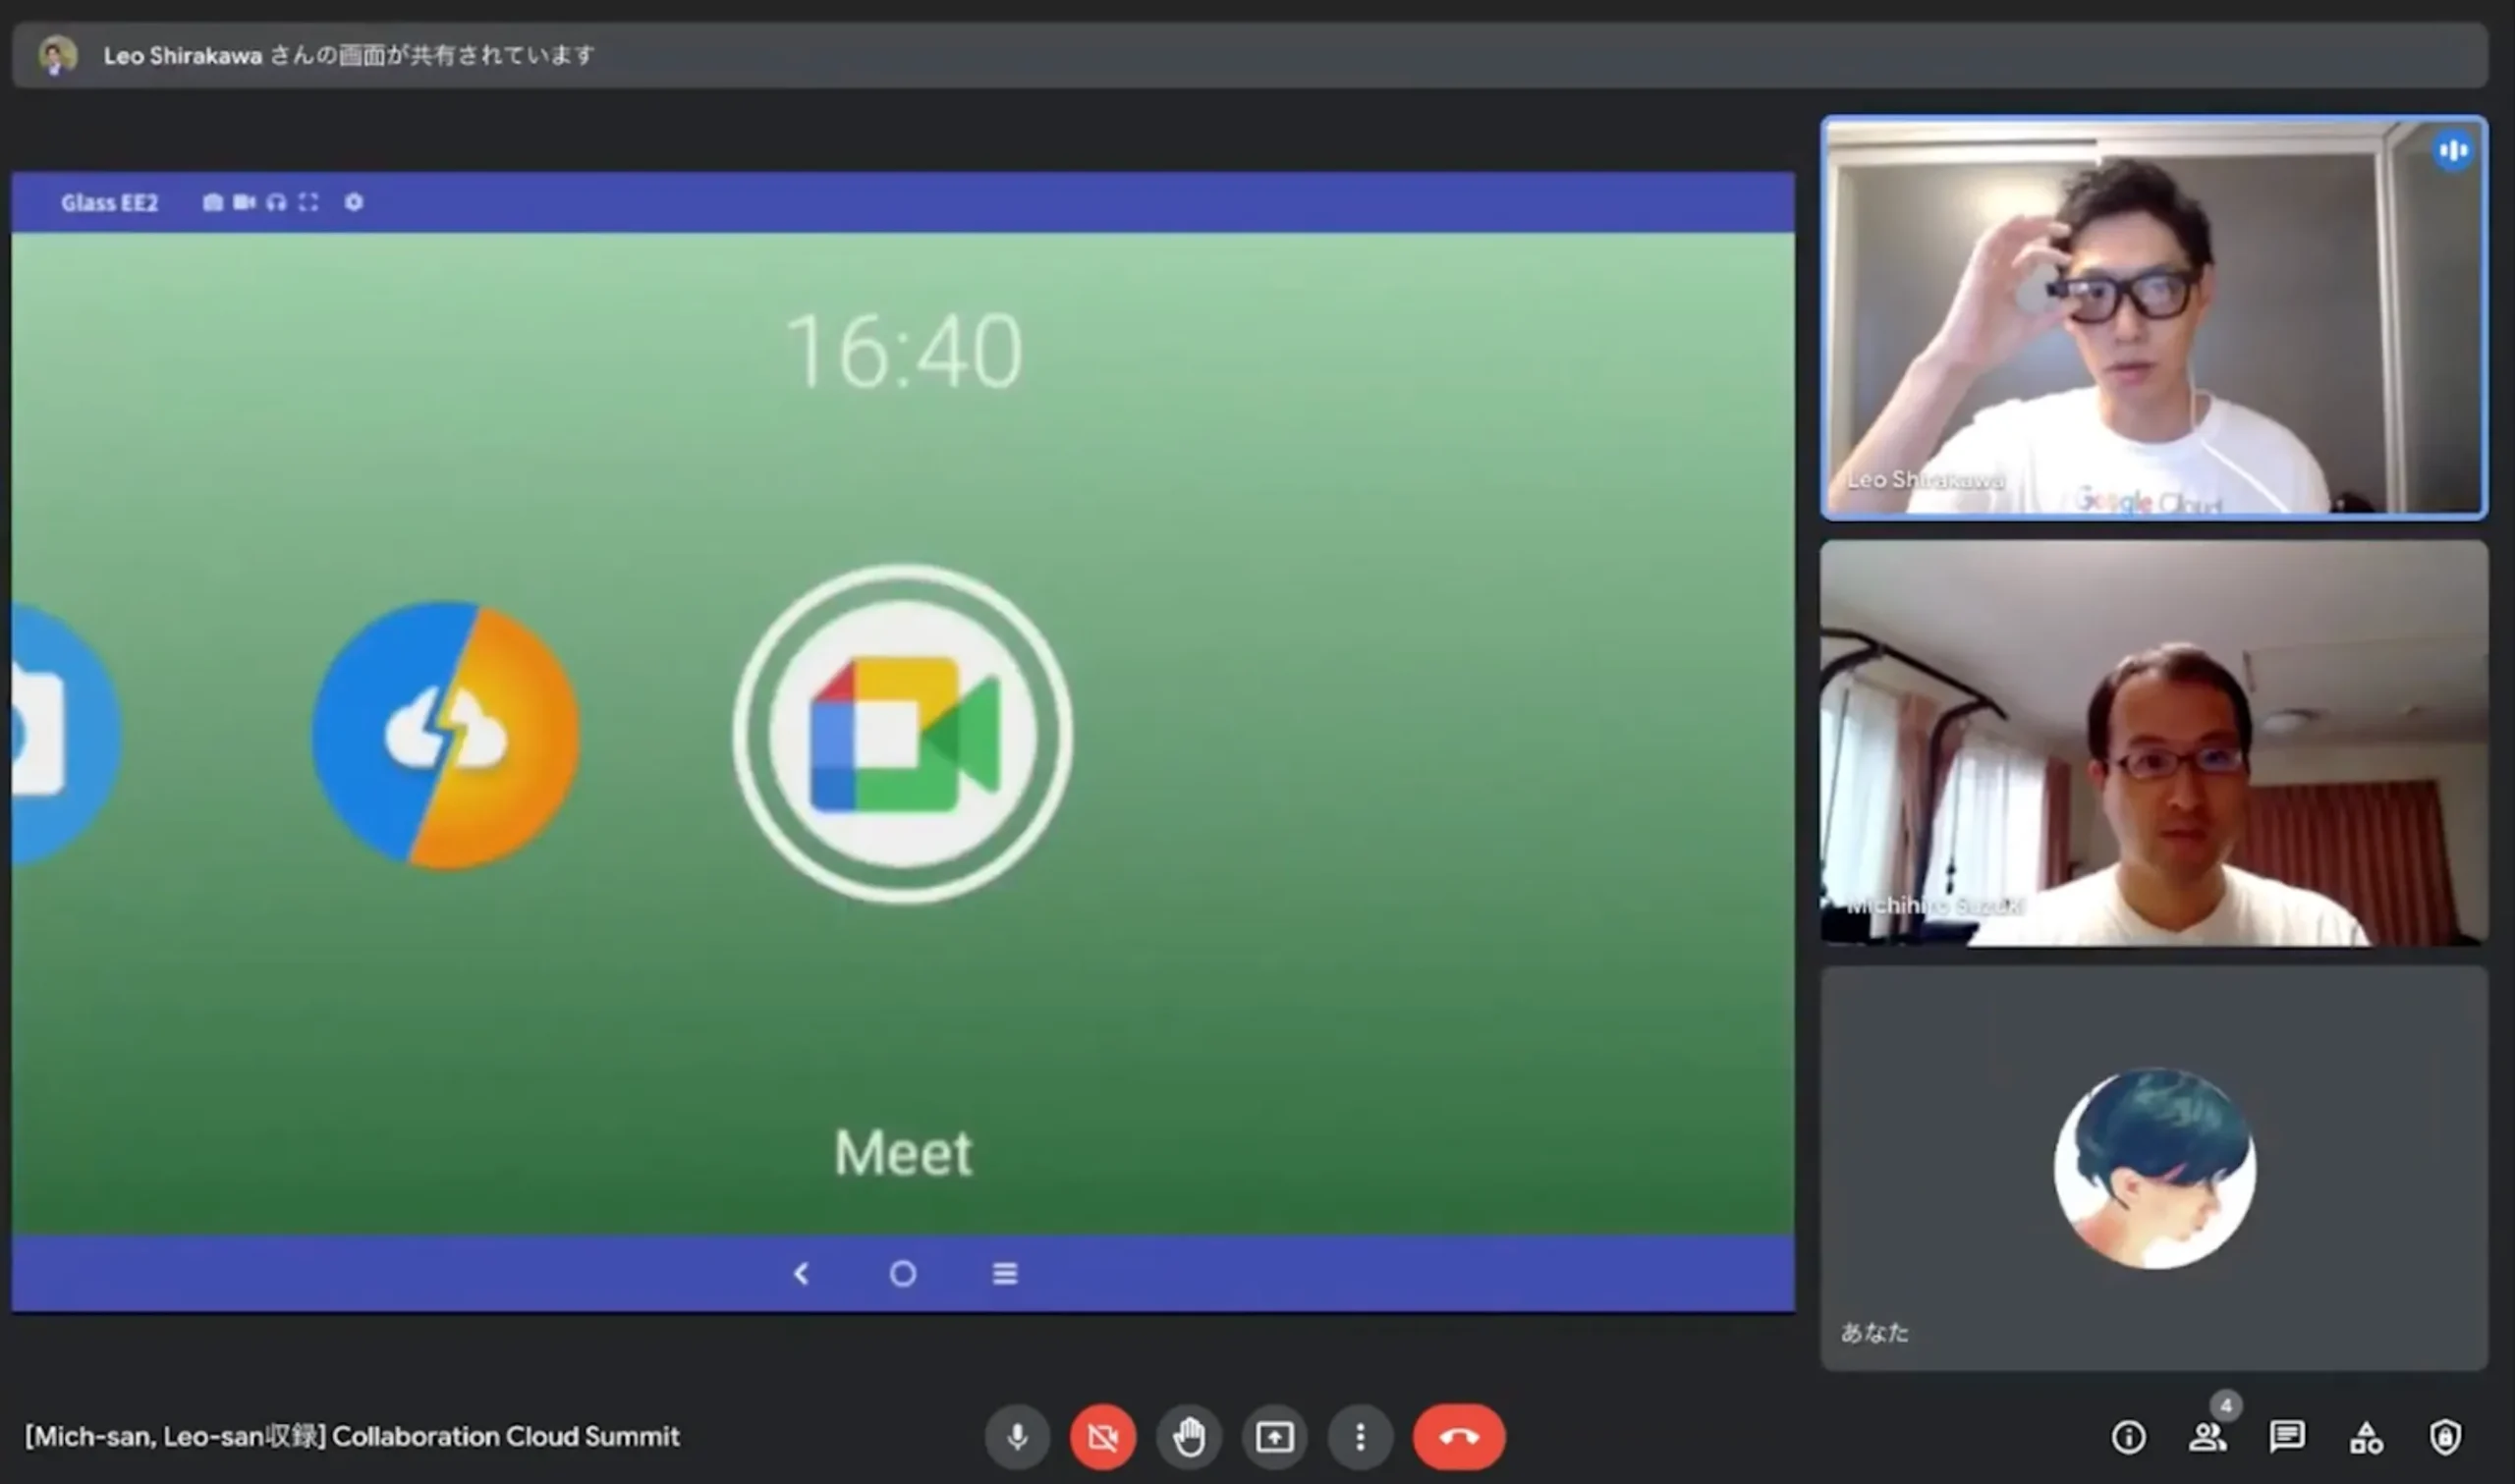This screenshot has height=1484, width=2515.
Task: Mute the microphone in the call bar
Action: [1017, 1437]
